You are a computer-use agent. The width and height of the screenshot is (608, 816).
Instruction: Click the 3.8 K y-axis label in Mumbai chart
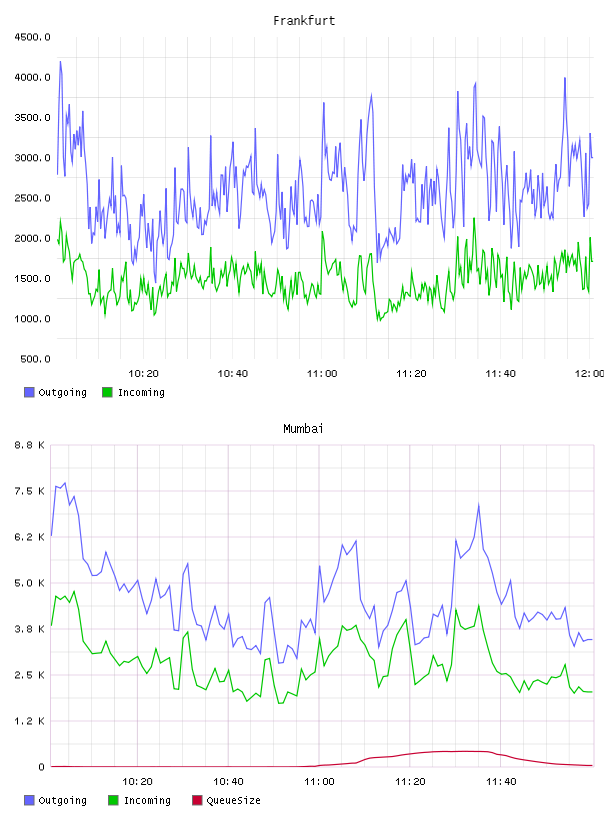(x=30, y=629)
